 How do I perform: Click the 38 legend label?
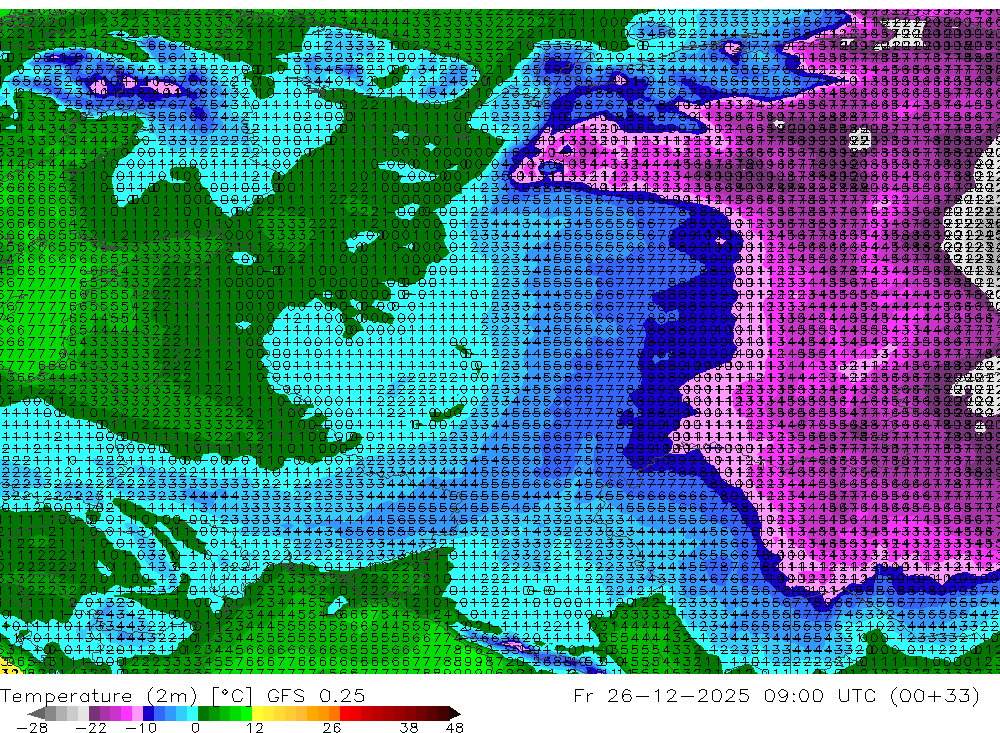409,727
